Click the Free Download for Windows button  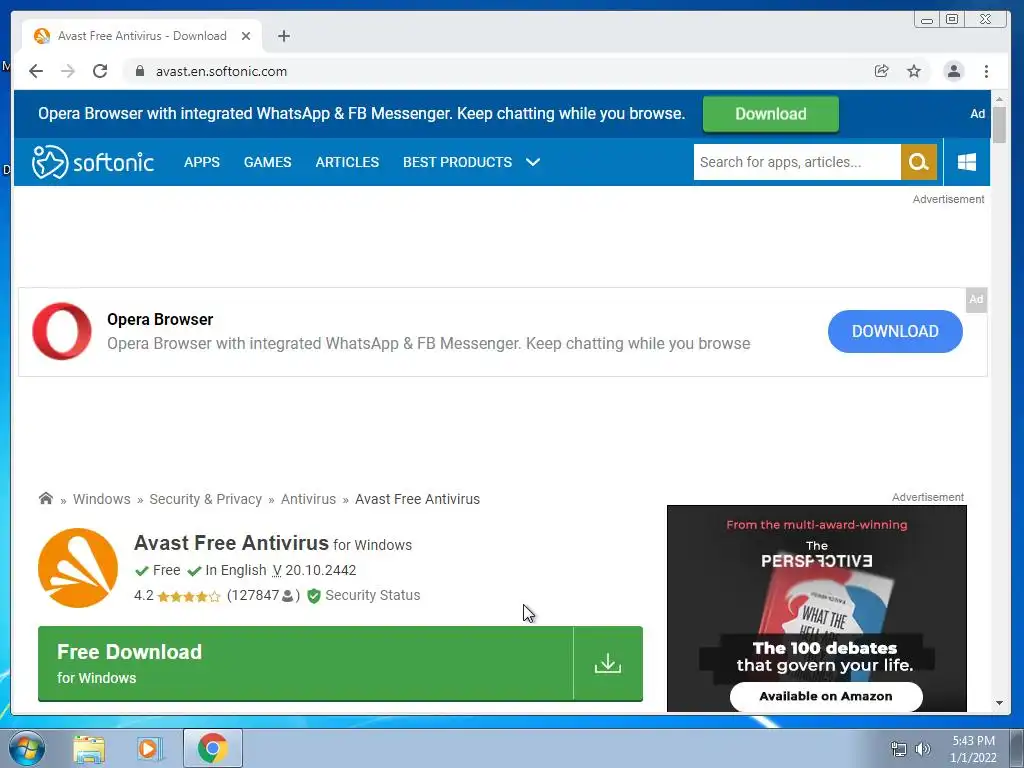(306, 664)
